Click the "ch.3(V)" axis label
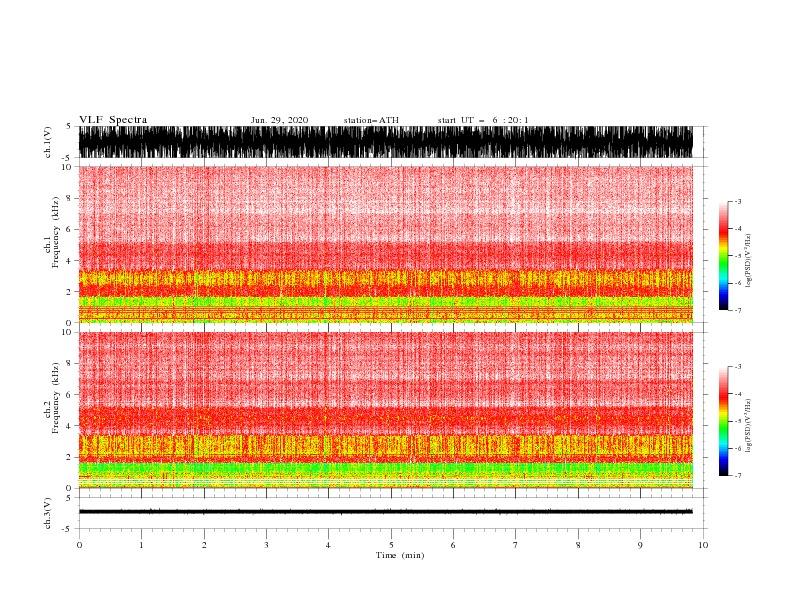792x612 pixels. pyautogui.click(x=48, y=513)
